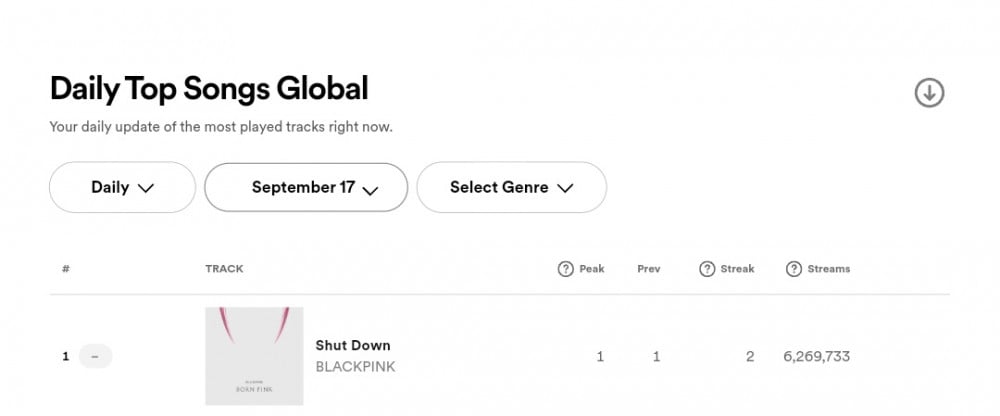Expand the Select Genre dropdown
The image size is (1000, 416).
(511, 187)
